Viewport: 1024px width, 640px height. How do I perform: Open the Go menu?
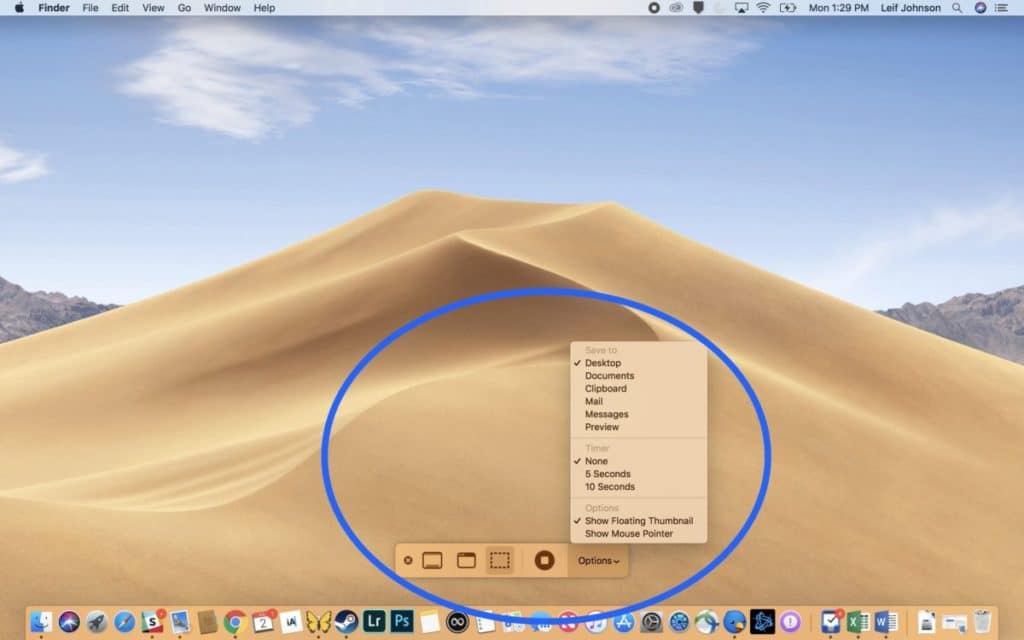pyautogui.click(x=184, y=8)
